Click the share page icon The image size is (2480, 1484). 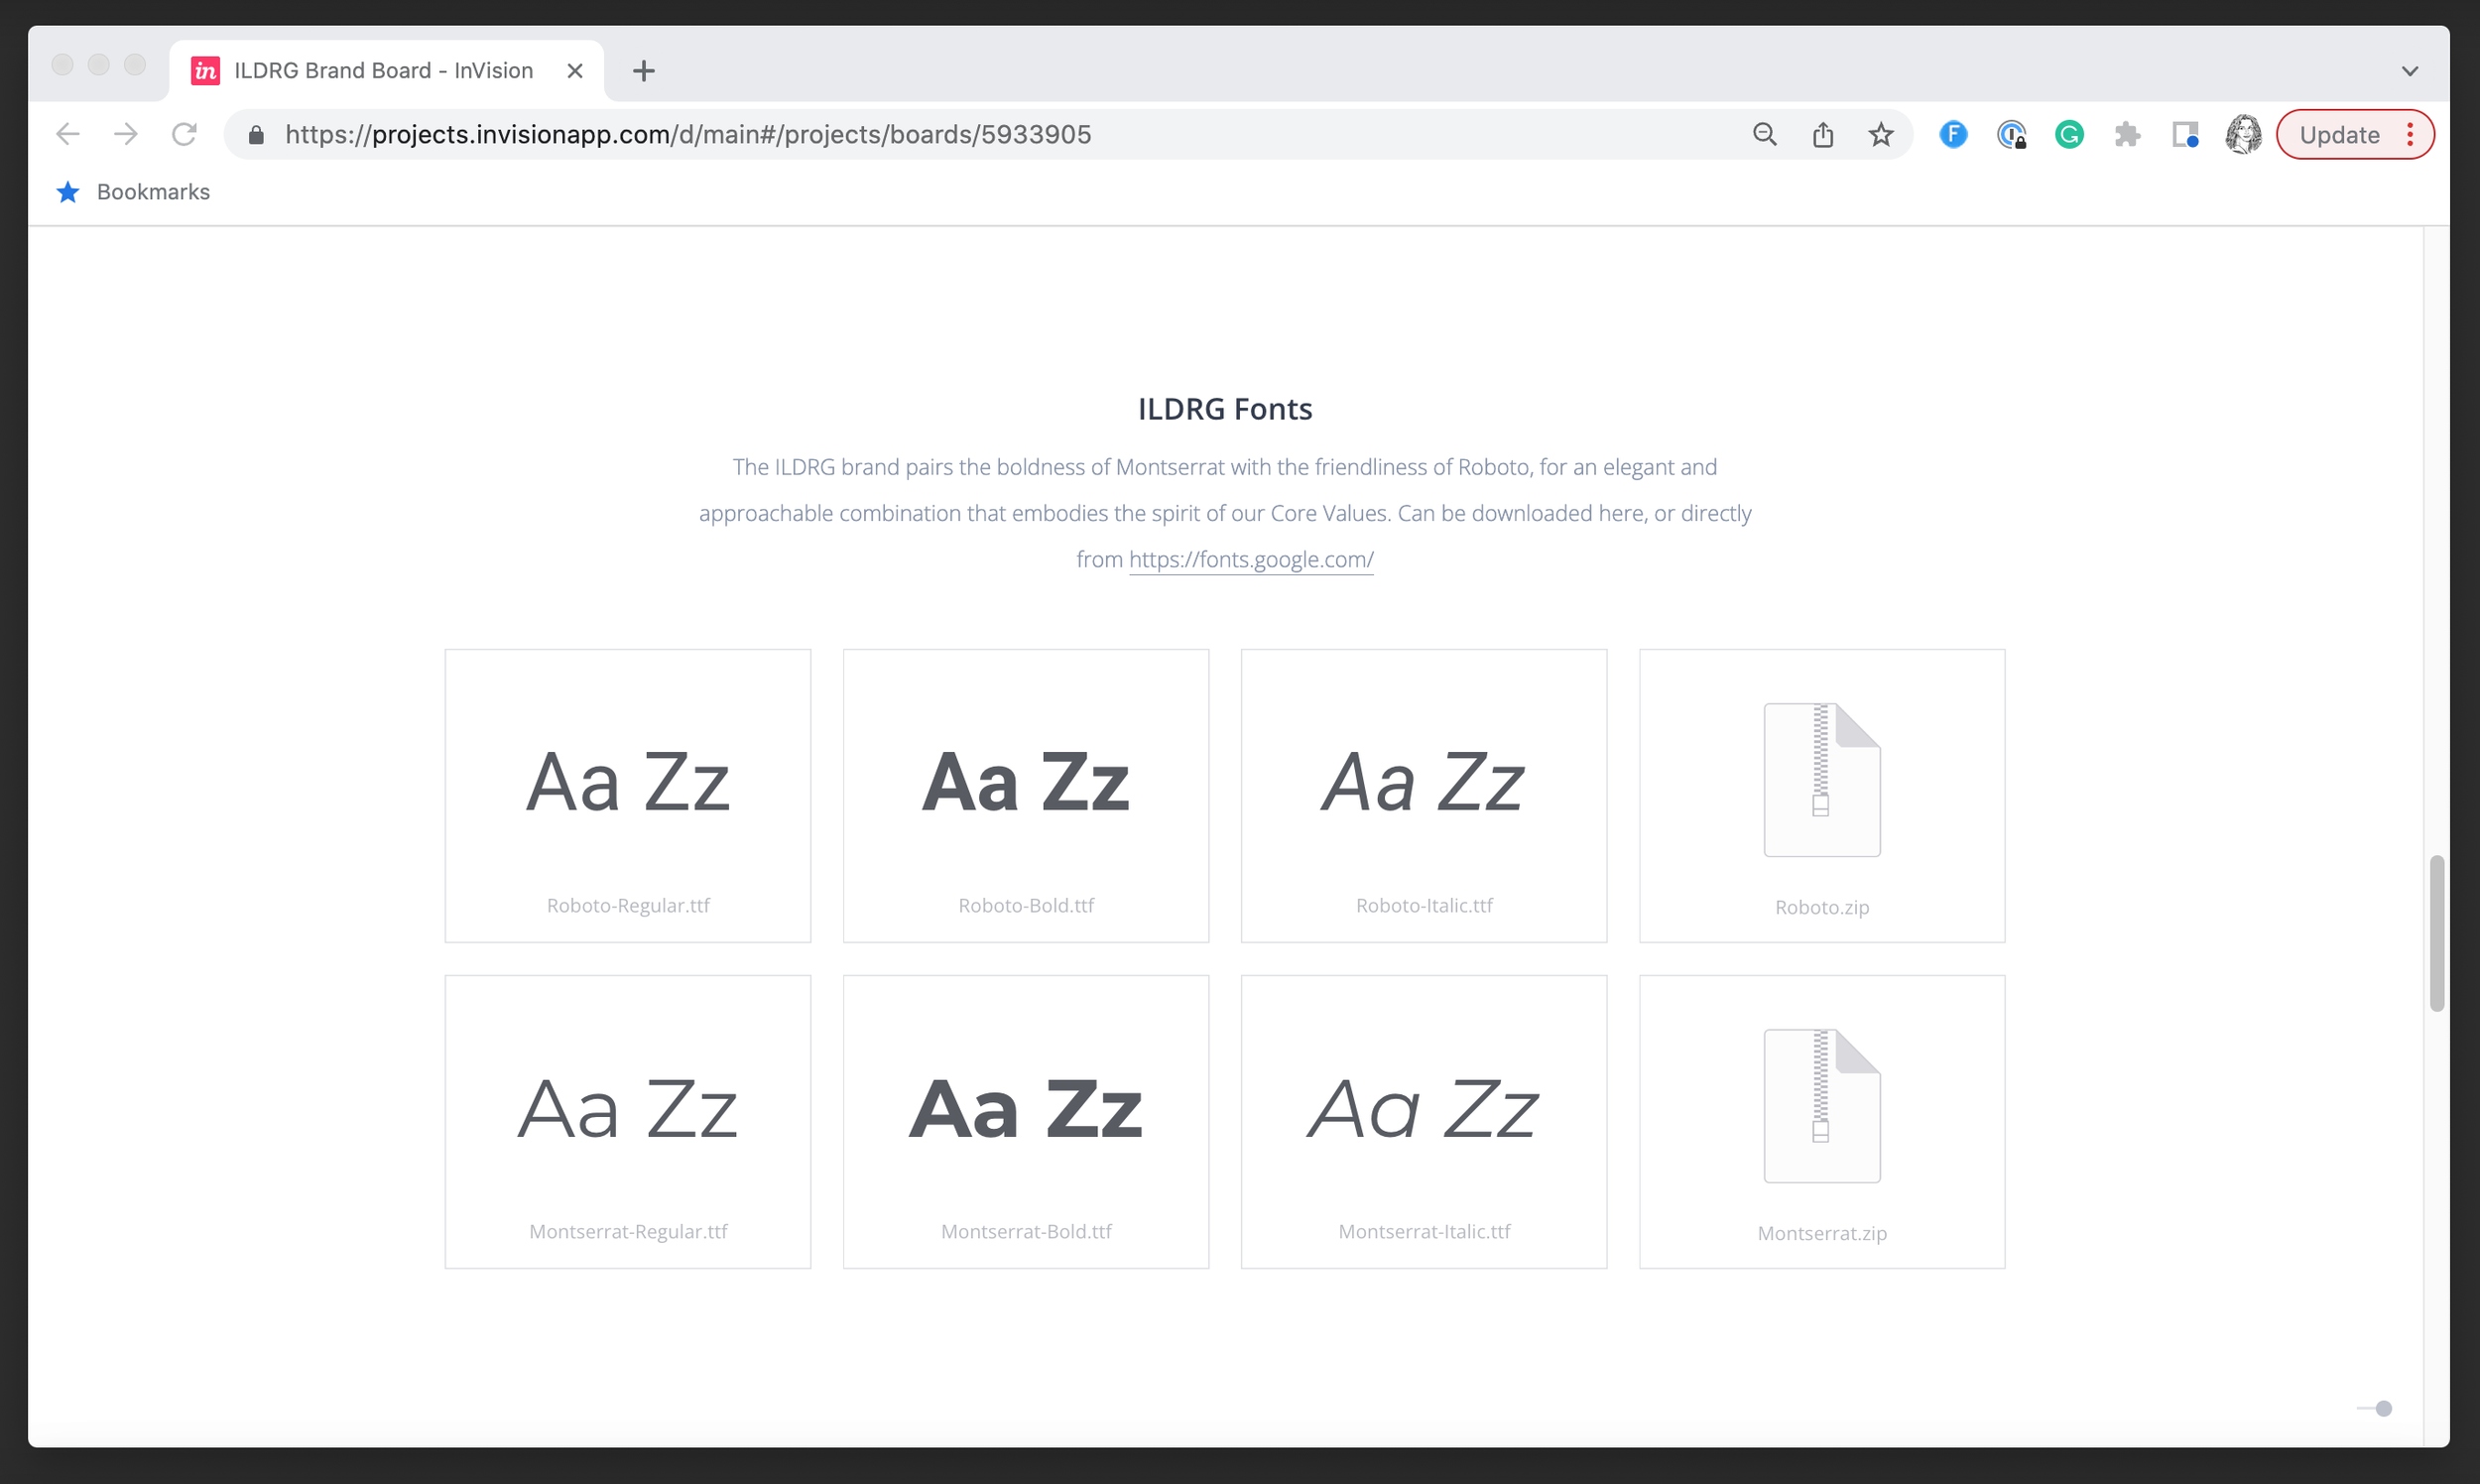coord(1823,135)
